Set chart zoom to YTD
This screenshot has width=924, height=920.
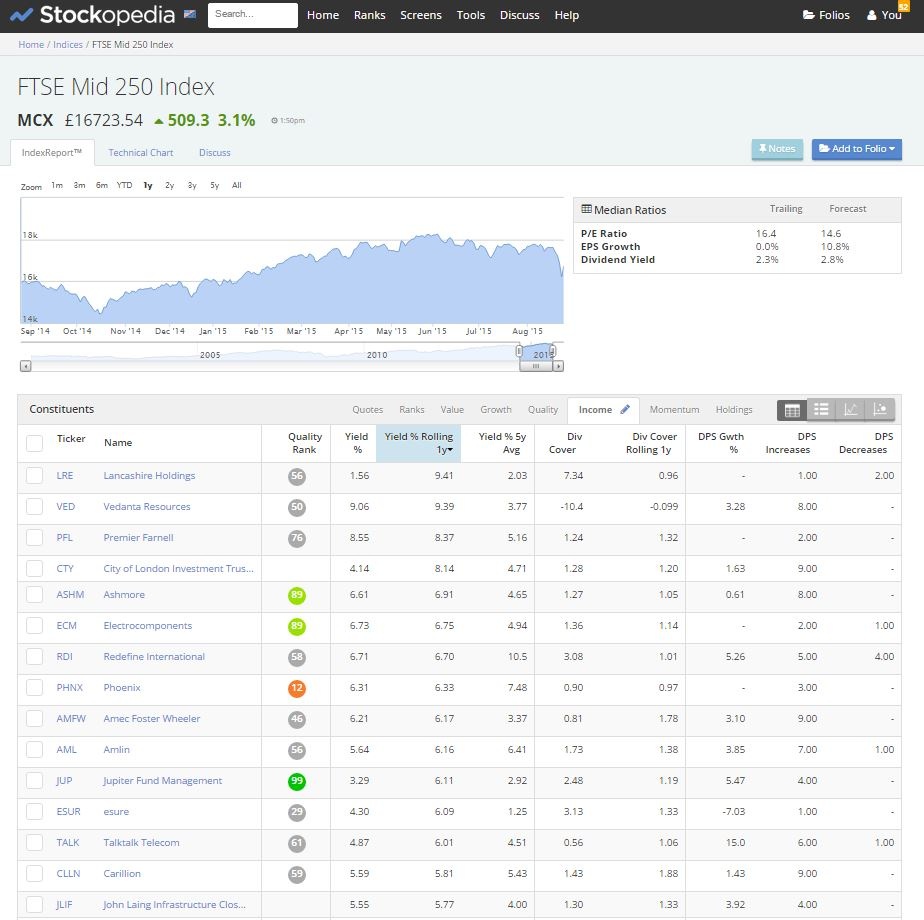click(x=124, y=185)
